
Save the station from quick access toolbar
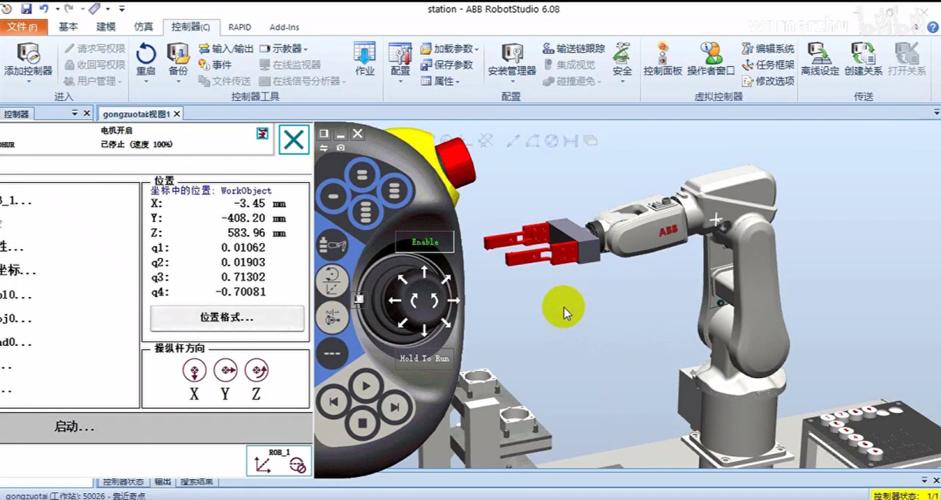(x=26, y=9)
